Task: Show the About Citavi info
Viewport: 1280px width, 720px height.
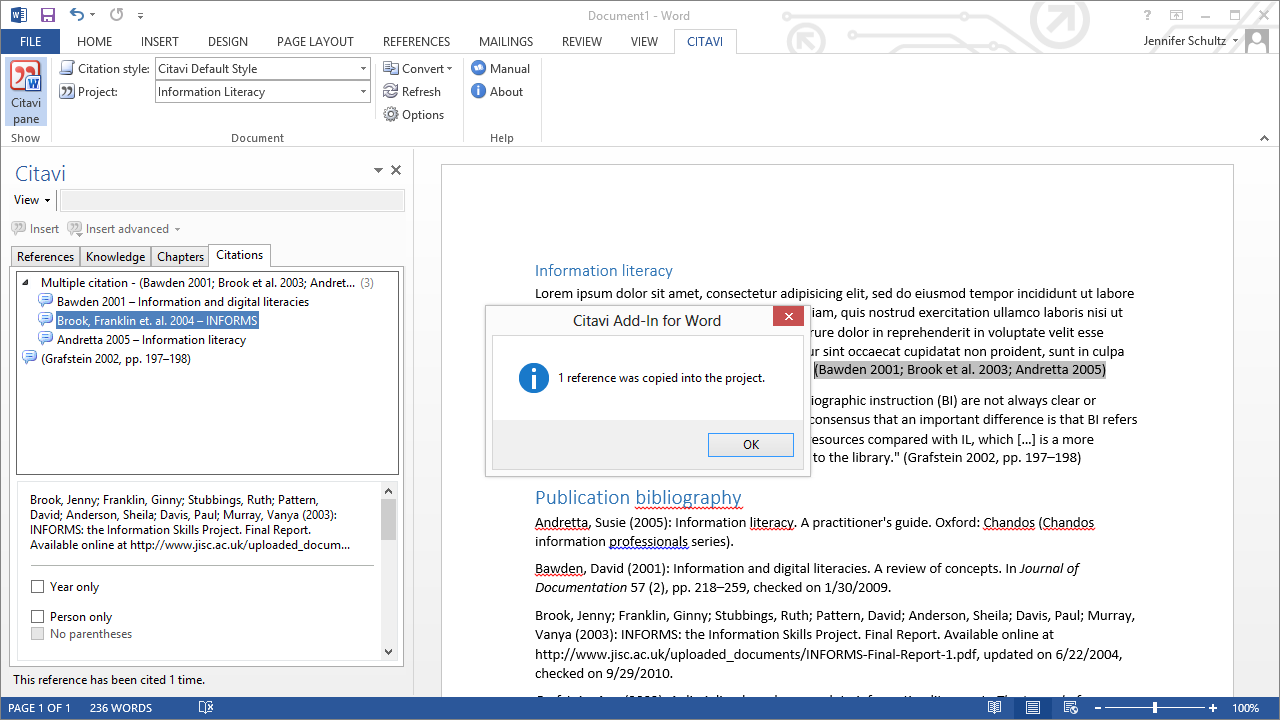Action: coord(497,91)
